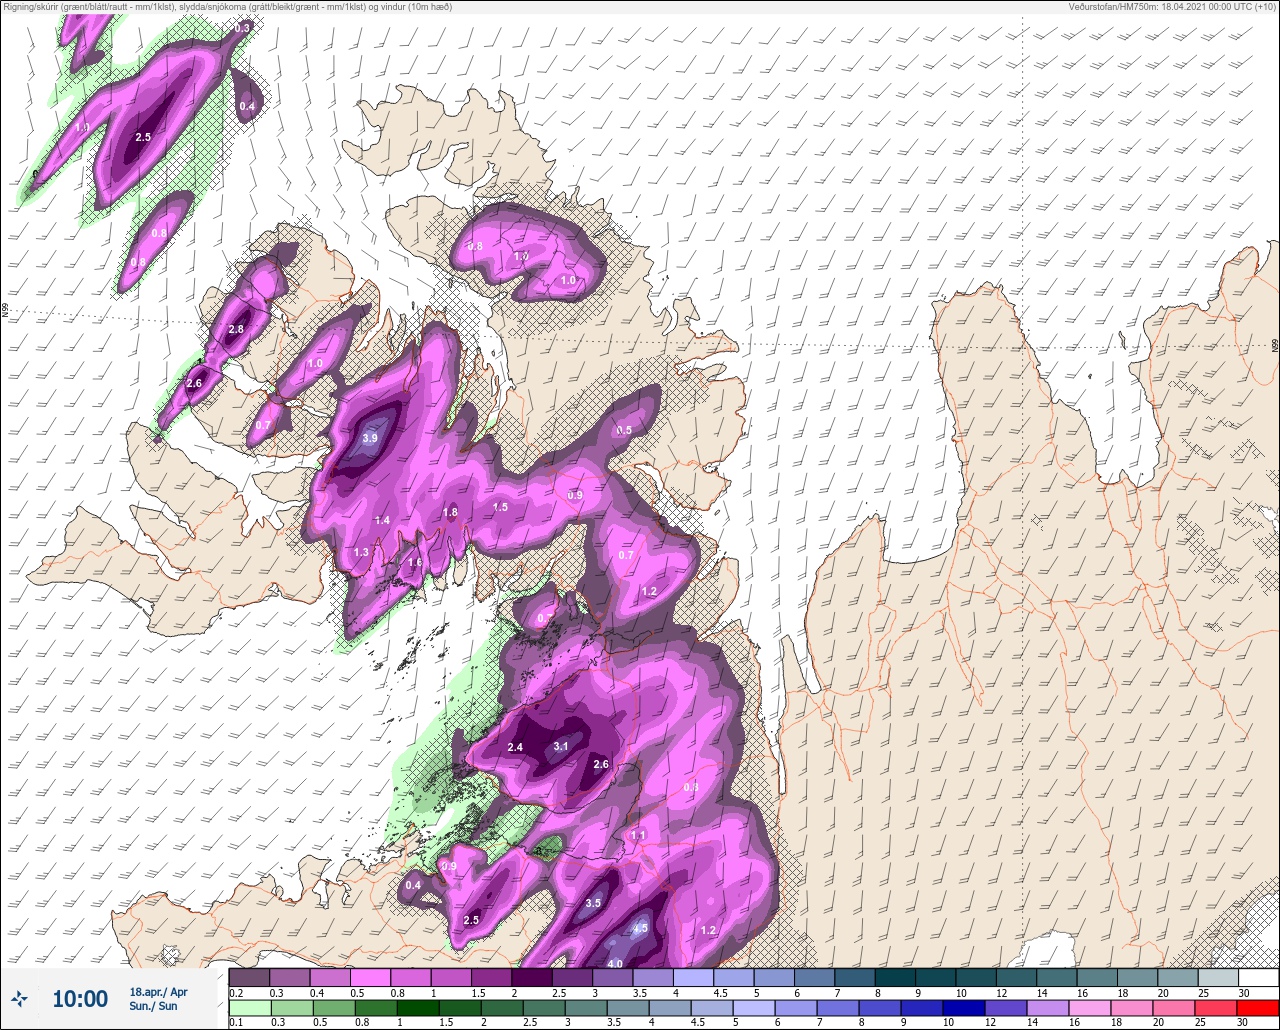Click the 4.0 value at the map's bottom edge
Image resolution: width=1280 pixels, height=1030 pixels.
615,963
